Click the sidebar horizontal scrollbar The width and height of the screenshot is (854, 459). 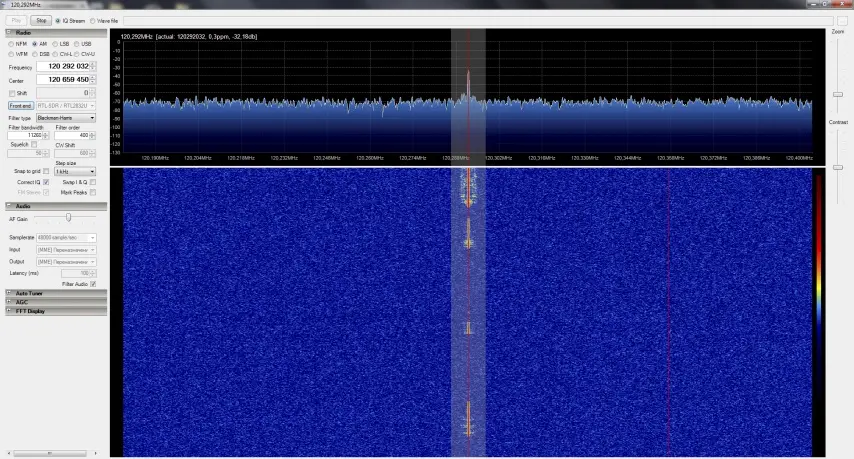tap(50, 453)
